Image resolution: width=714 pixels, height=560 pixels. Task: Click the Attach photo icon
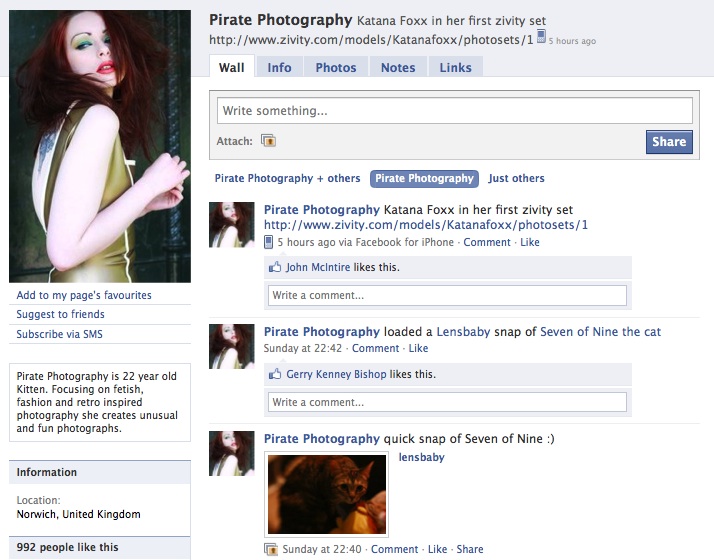(x=268, y=141)
